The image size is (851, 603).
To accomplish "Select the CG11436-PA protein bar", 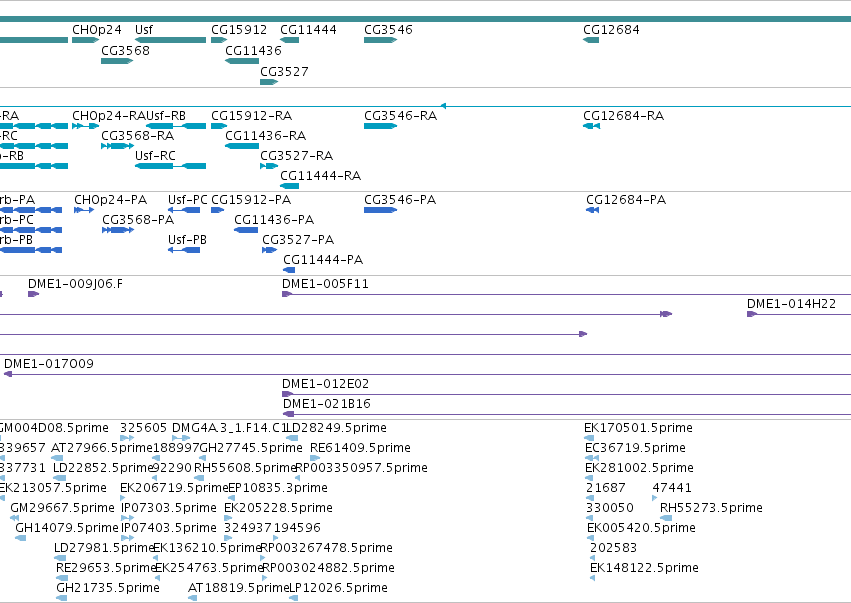I will [x=246, y=230].
